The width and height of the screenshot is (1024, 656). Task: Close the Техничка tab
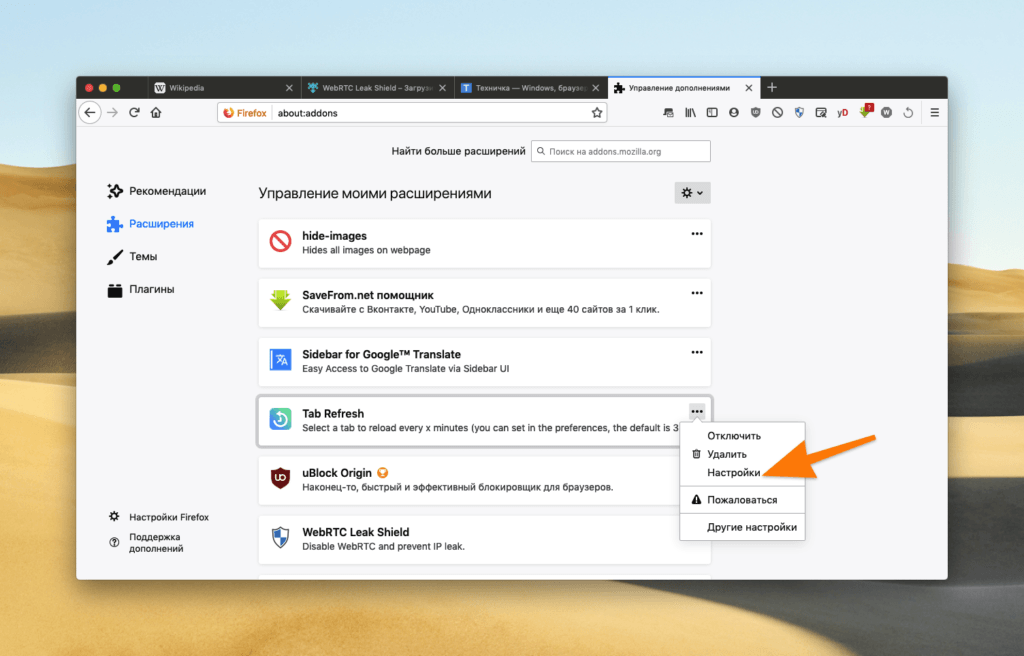coord(596,88)
